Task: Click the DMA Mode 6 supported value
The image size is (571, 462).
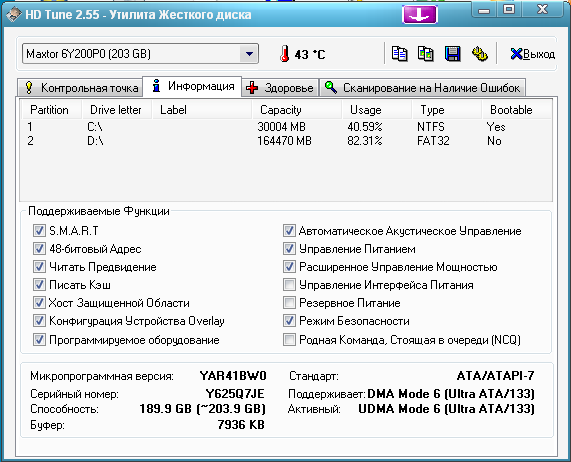Action: 451,394
